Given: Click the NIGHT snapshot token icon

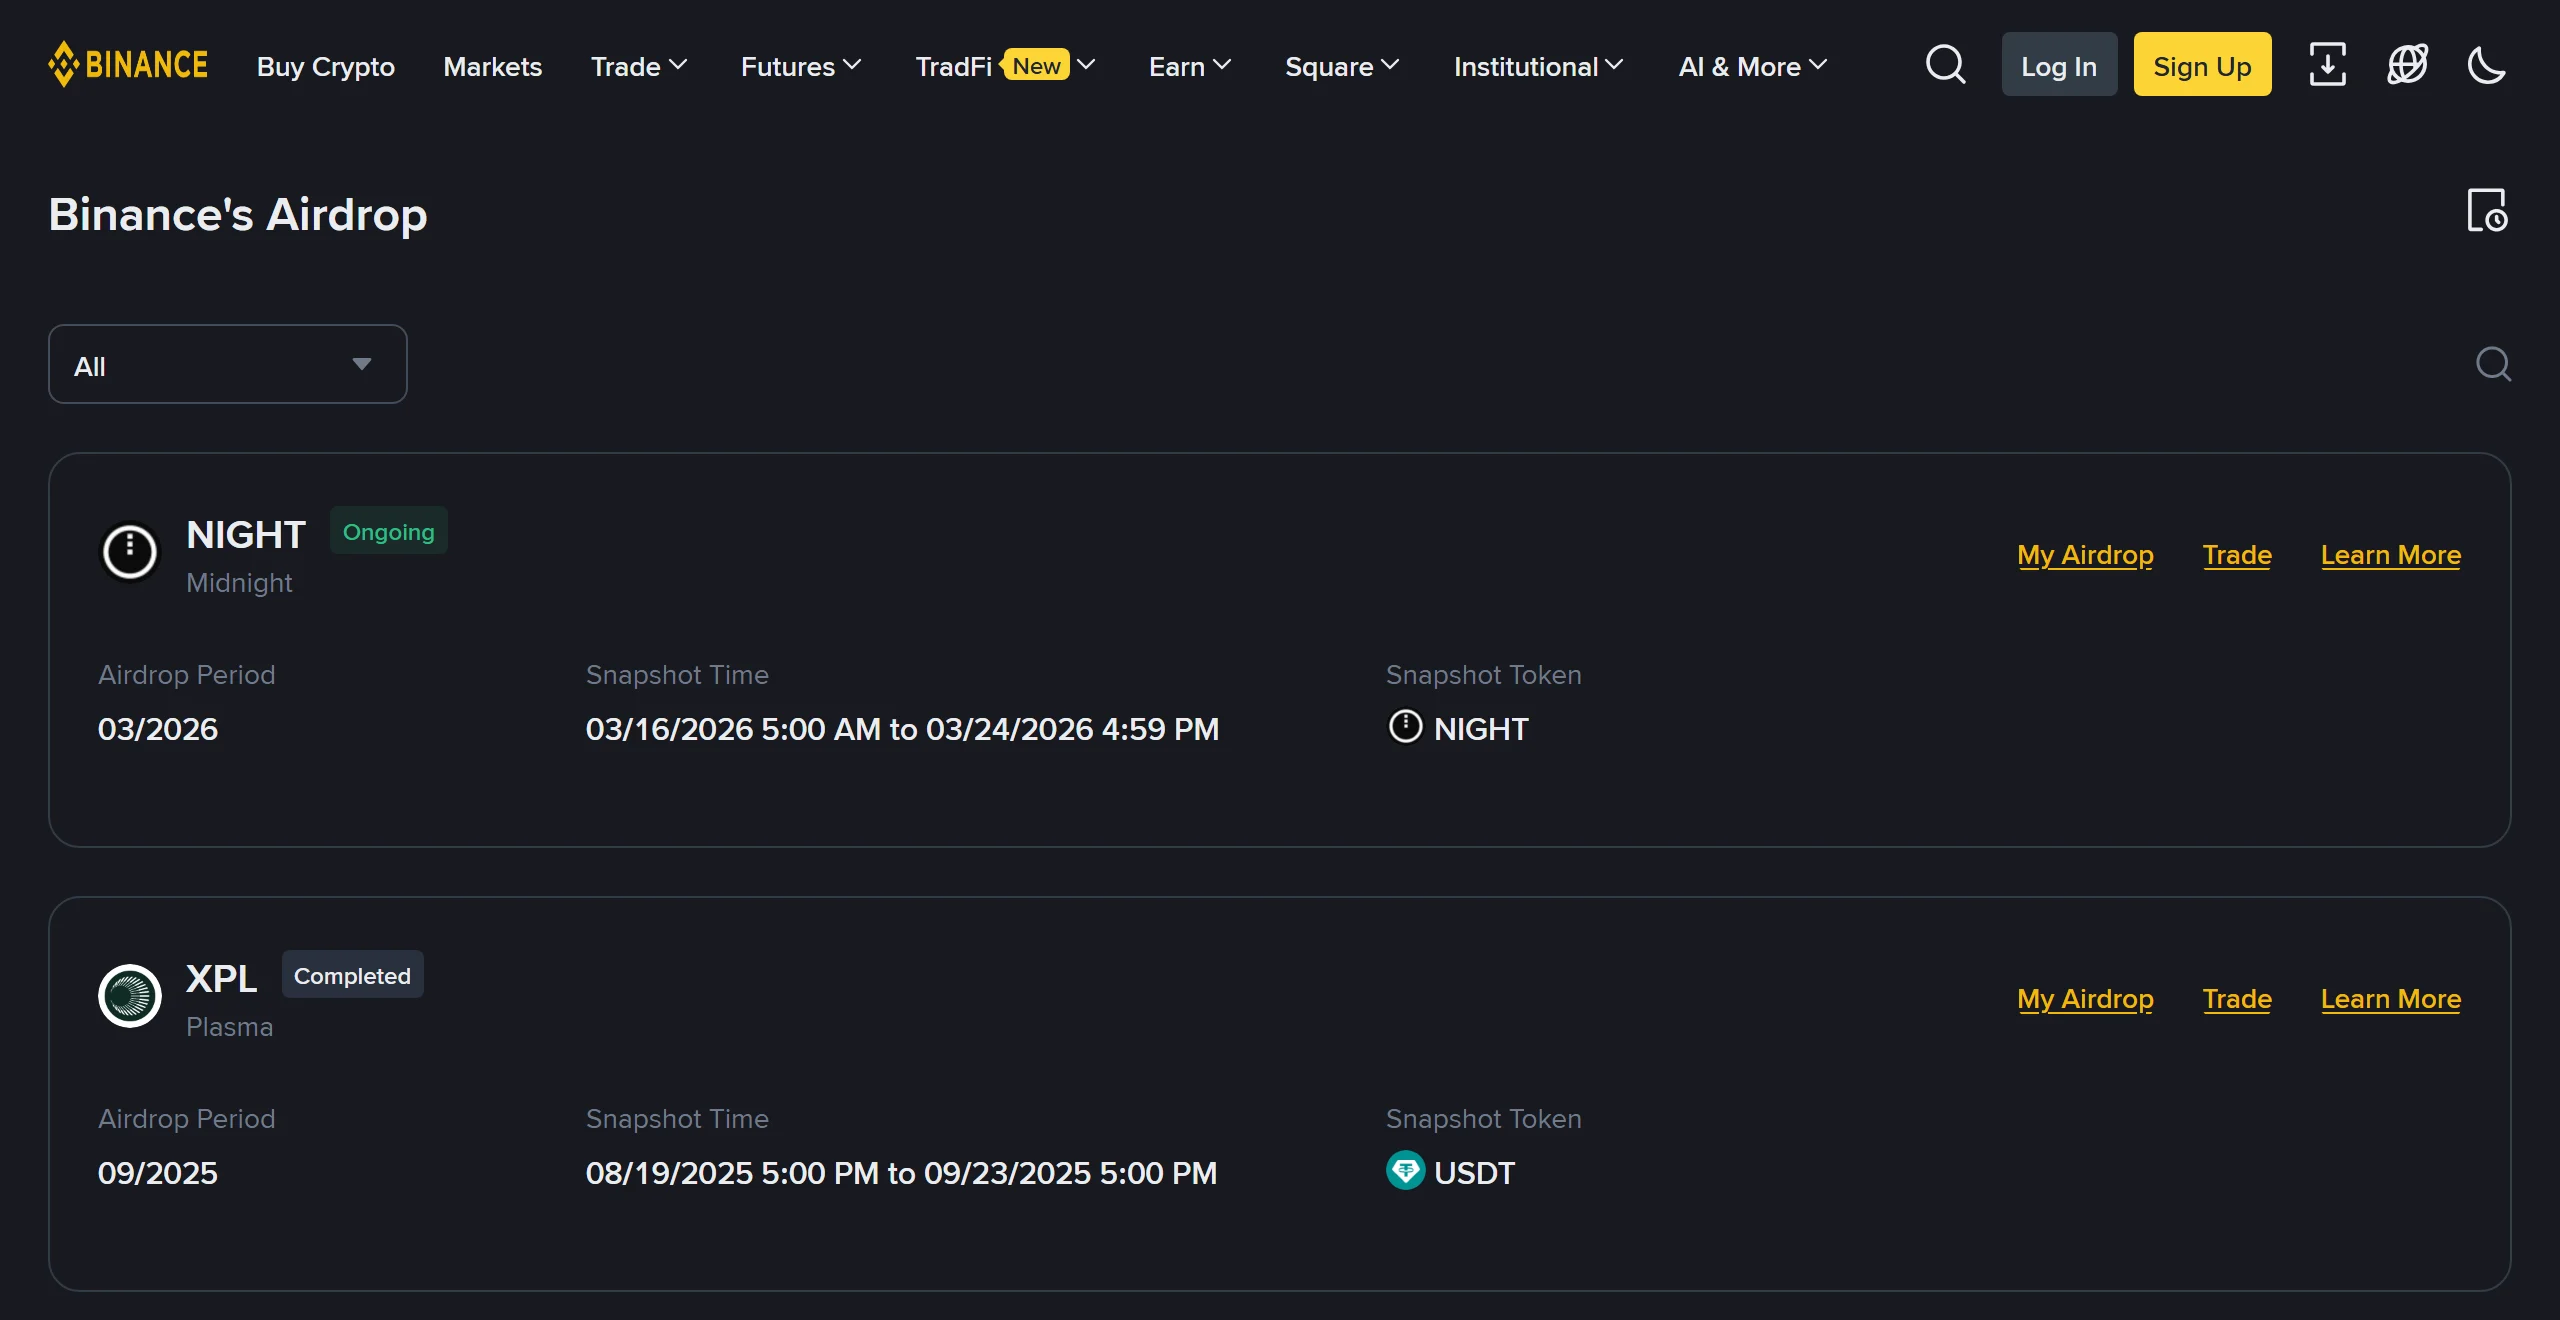Looking at the screenshot, I should [x=1405, y=727].
